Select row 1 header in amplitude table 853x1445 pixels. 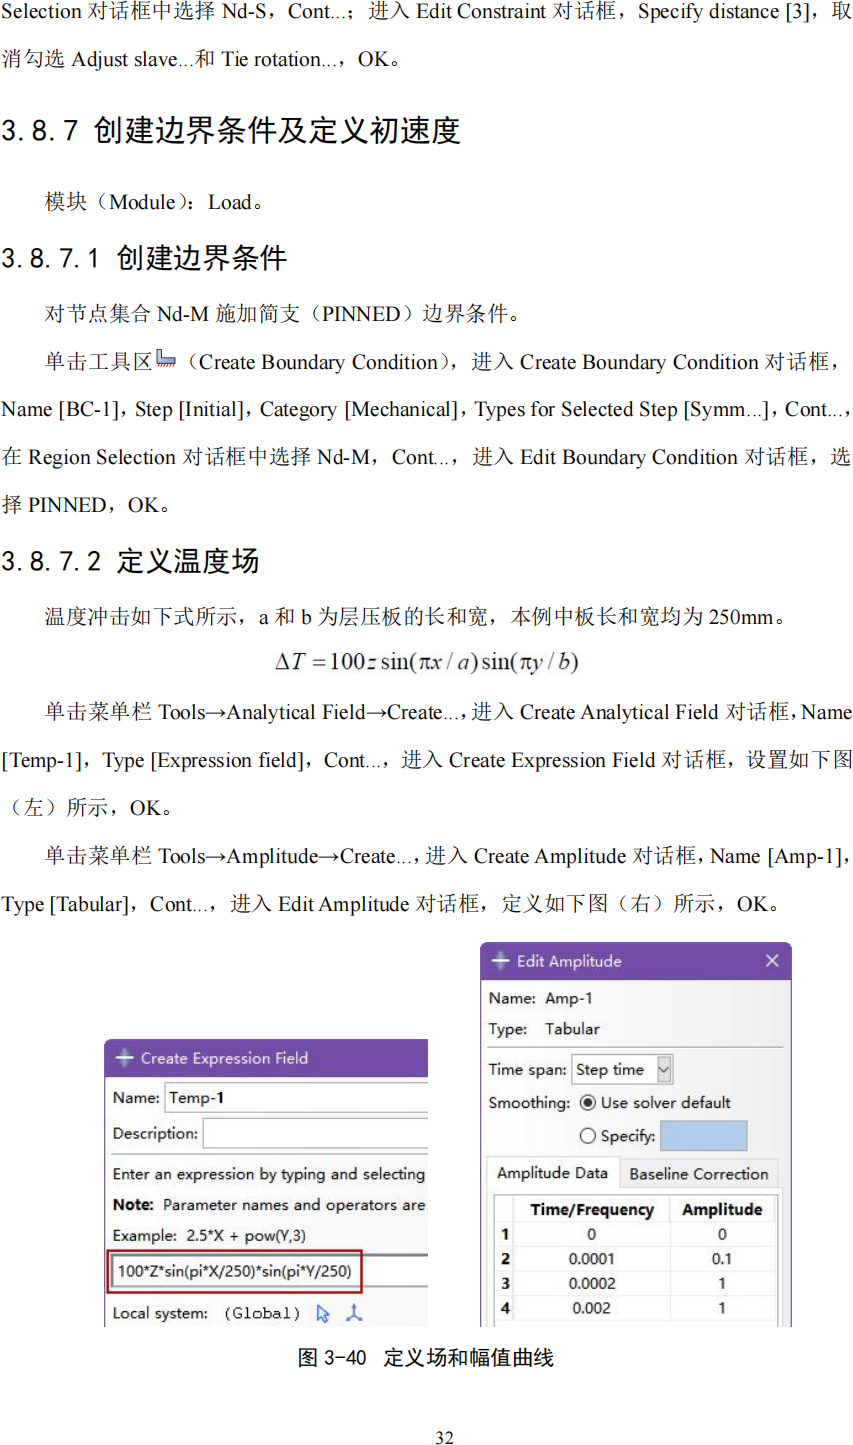click(505, 1234)
